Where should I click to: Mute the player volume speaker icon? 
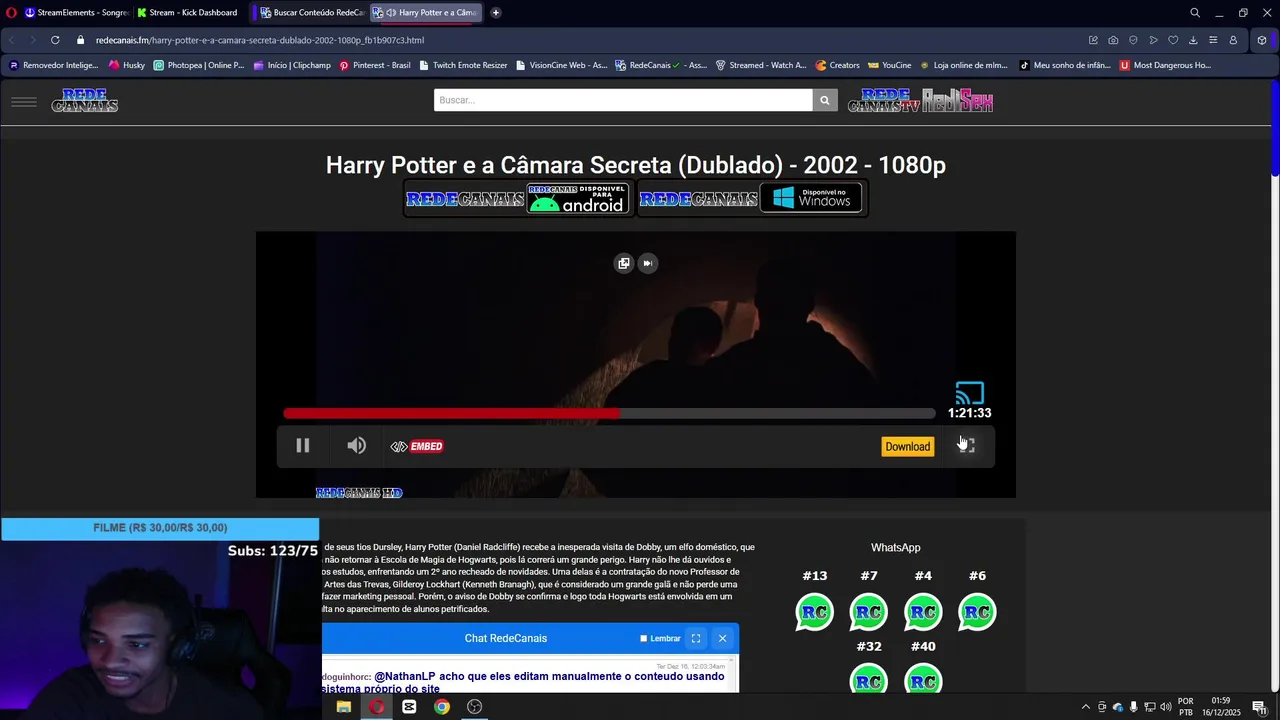click(357, 446)
